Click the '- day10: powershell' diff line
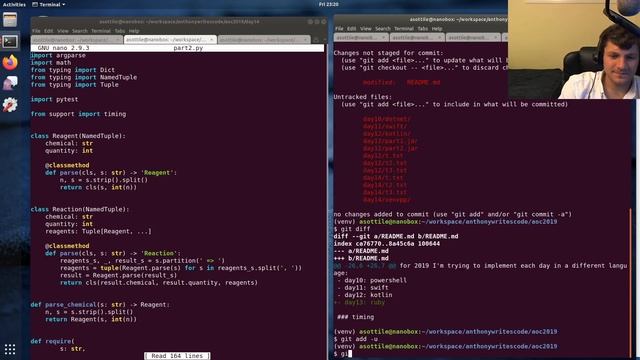This screenshot has width=640, height=360. (371, 280)
